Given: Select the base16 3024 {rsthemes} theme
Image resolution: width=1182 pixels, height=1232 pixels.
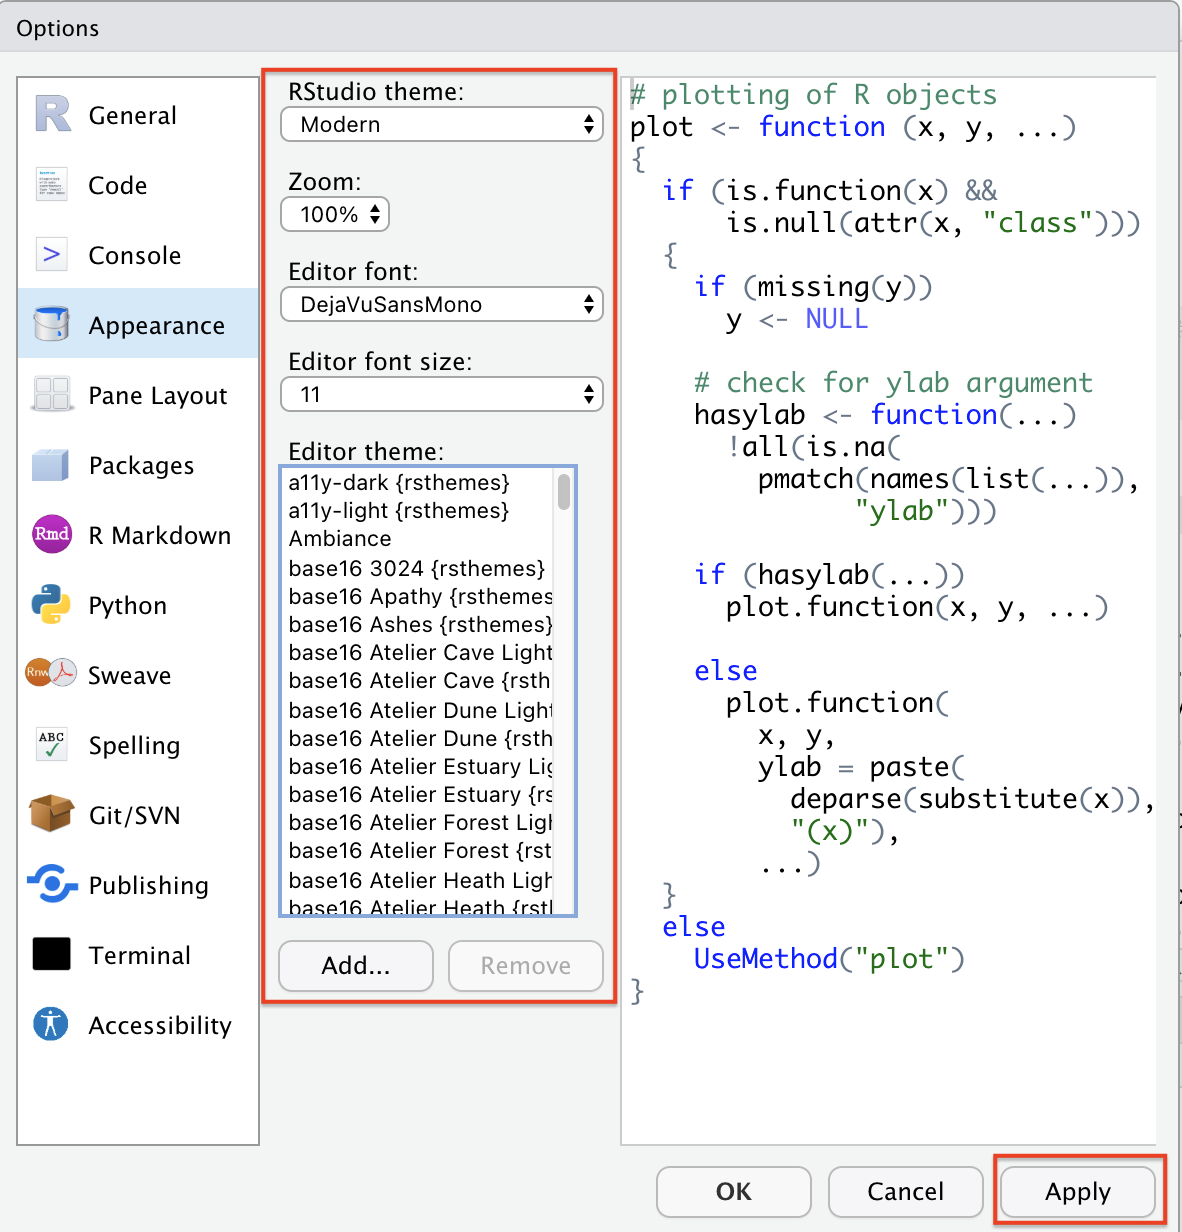Looking at the screenshot, I should (417, 568).
